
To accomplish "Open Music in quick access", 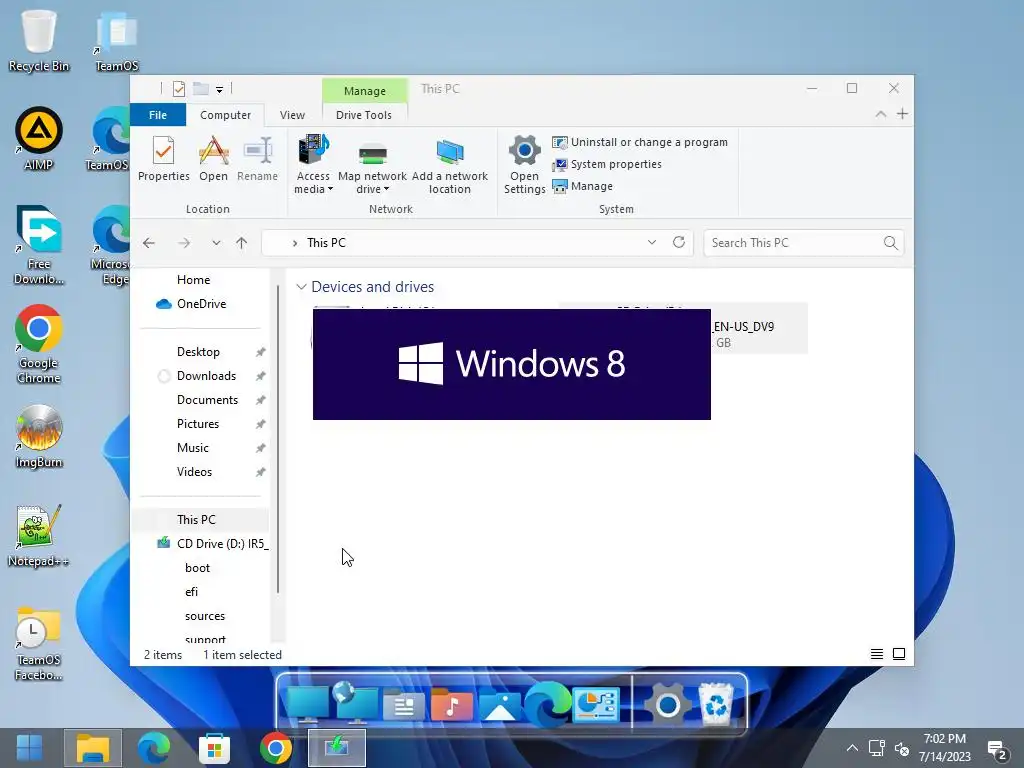I will point(193,448).
